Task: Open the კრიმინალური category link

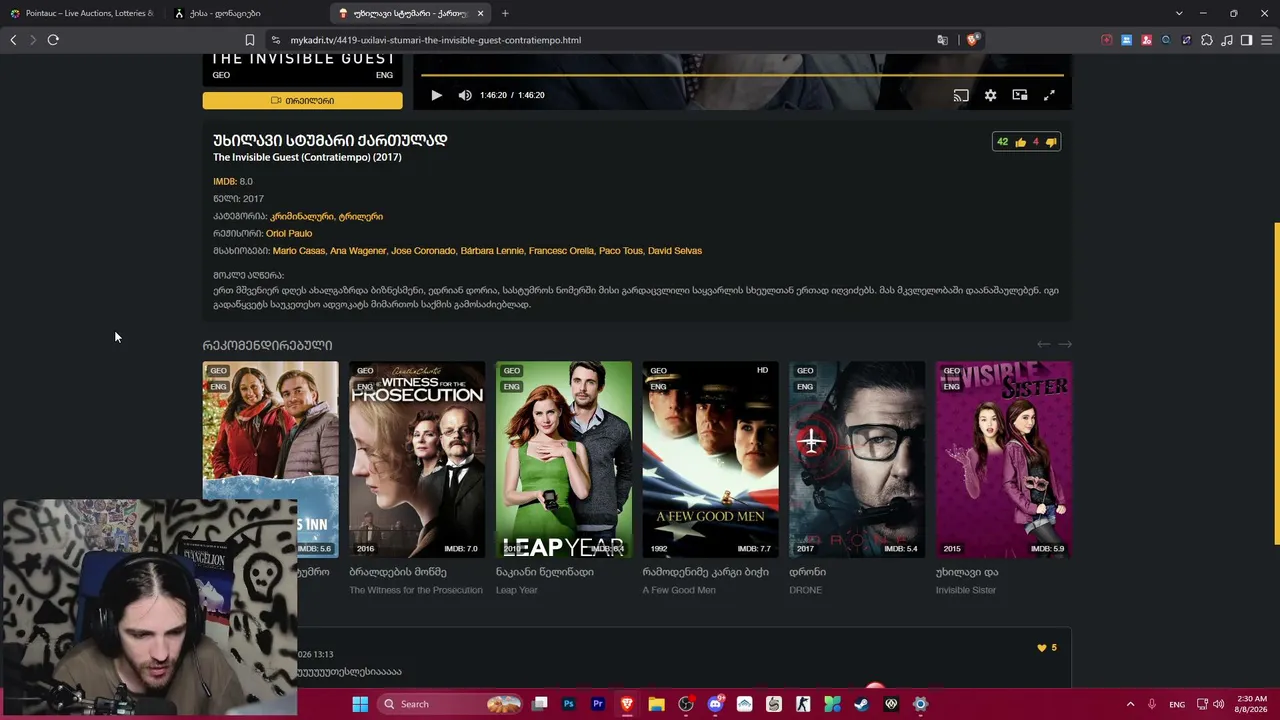Action: tap(302, 216)
